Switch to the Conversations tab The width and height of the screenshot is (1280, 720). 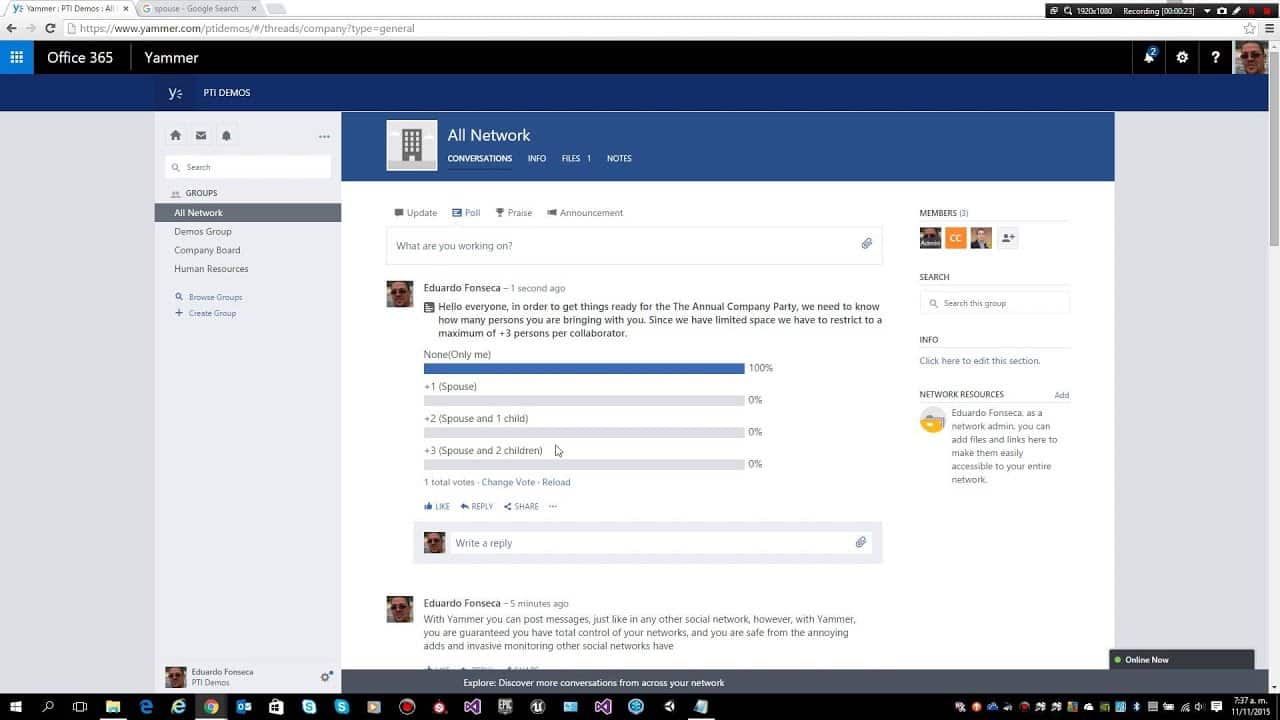tap(479, 158)
